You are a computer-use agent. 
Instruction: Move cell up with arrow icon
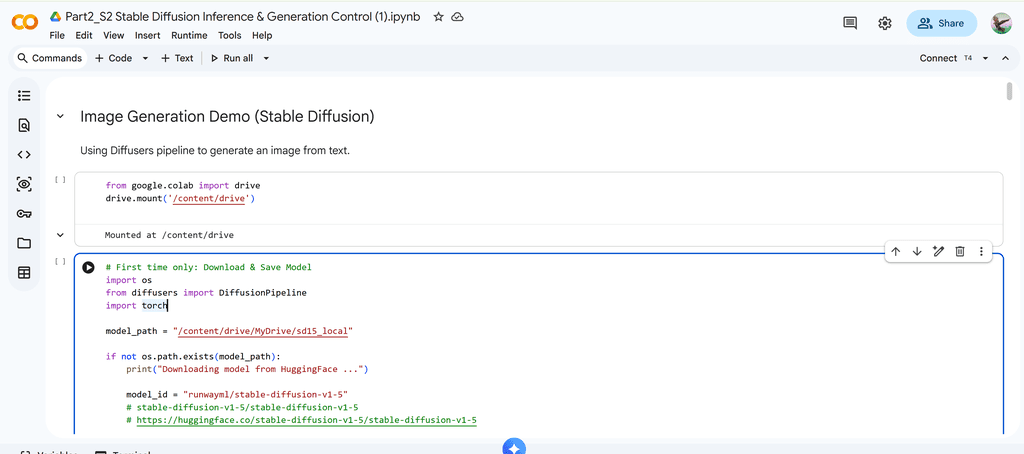tap(895, 251)
